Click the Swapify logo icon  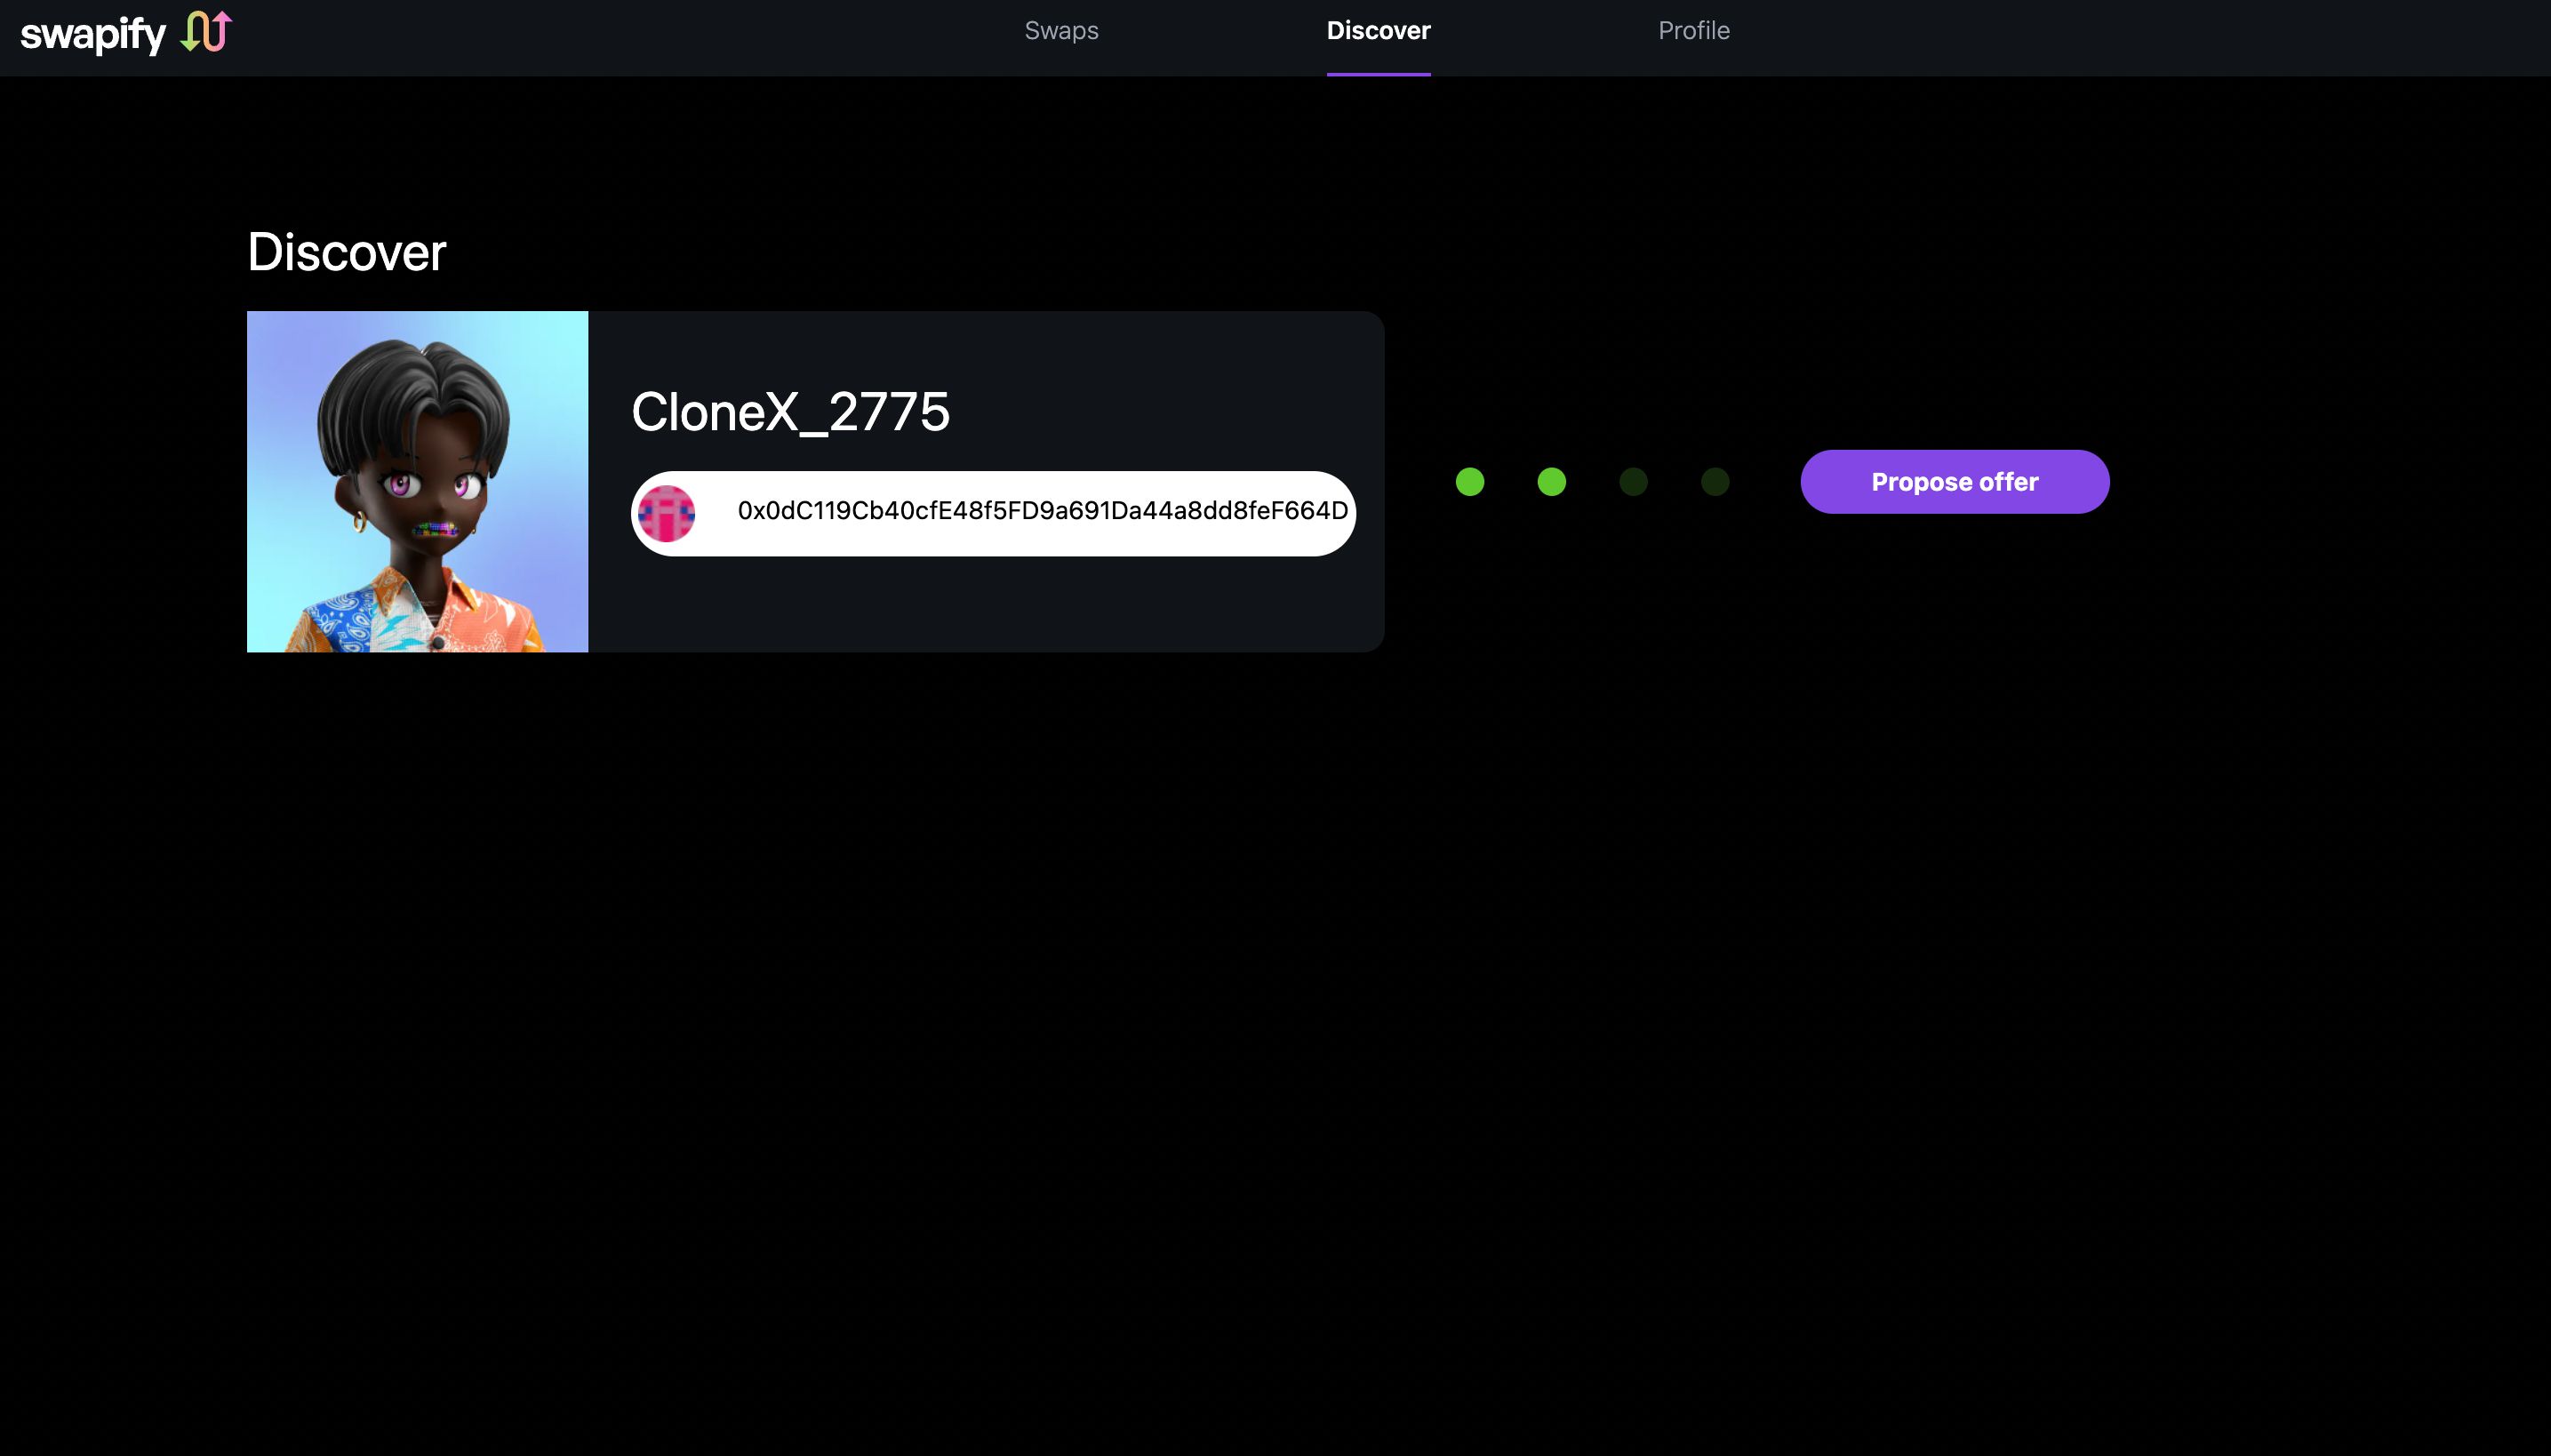[x=209, y=31]
